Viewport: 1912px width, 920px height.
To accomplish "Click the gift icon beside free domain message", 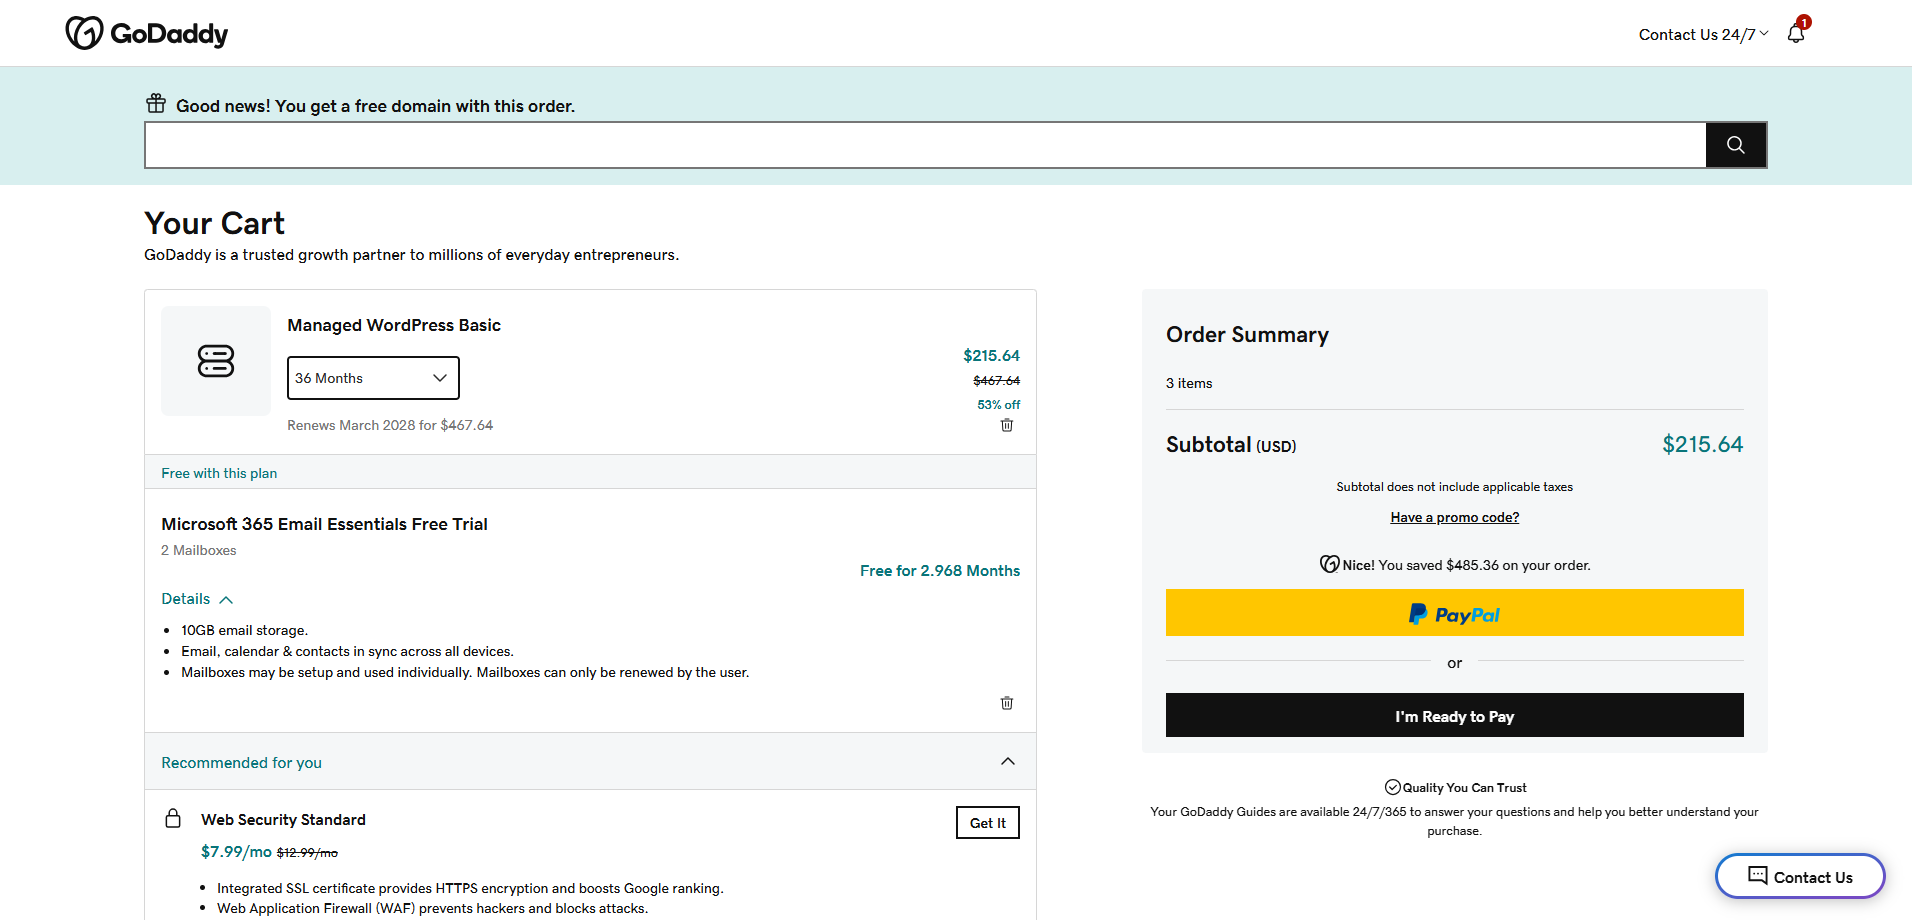I will pos(156,103).
